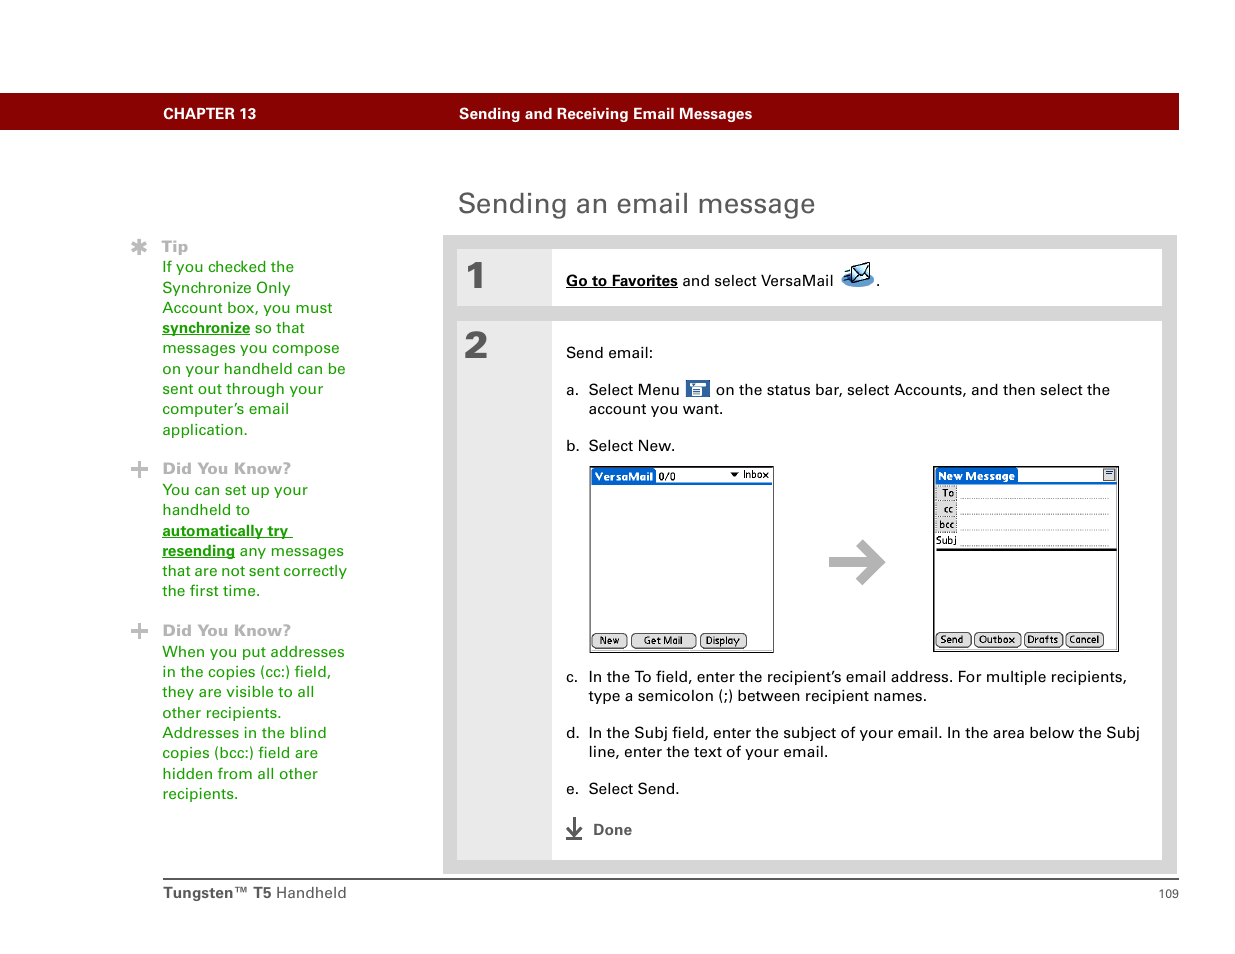The image size is (1235, 954).
Task: Click the plus icon beside the cc/bcc note
Action: pos(139,631)
